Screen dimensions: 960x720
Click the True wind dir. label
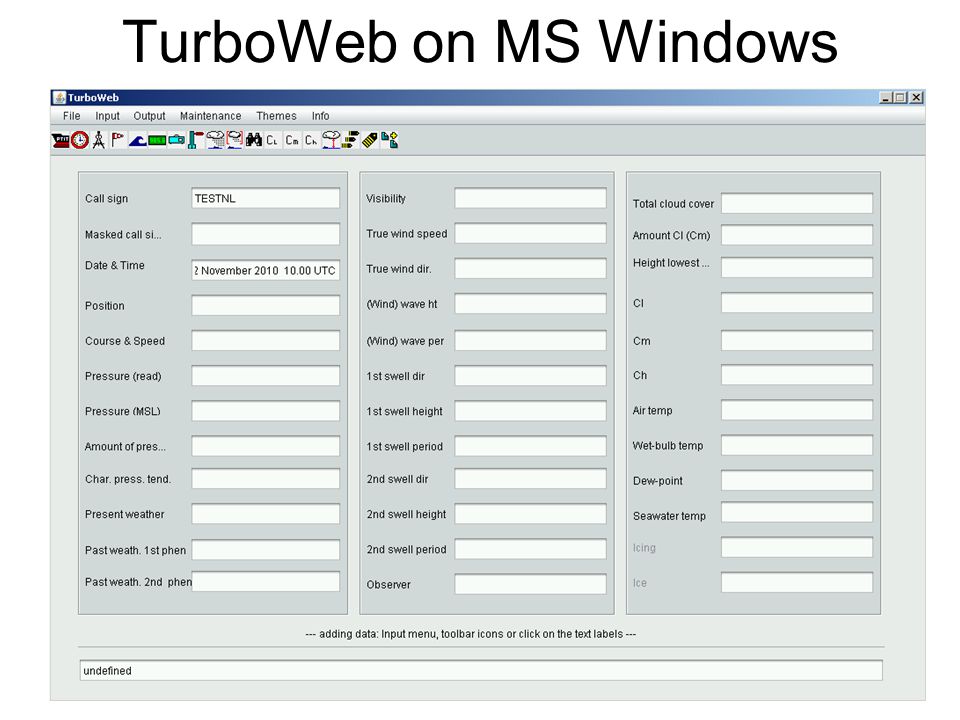point(399,269)
